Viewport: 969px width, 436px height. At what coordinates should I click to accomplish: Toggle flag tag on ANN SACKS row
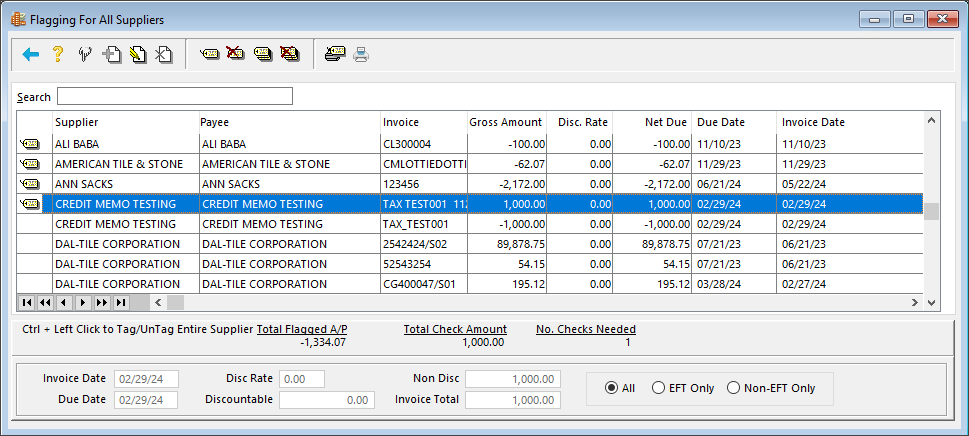pos(29,184)
